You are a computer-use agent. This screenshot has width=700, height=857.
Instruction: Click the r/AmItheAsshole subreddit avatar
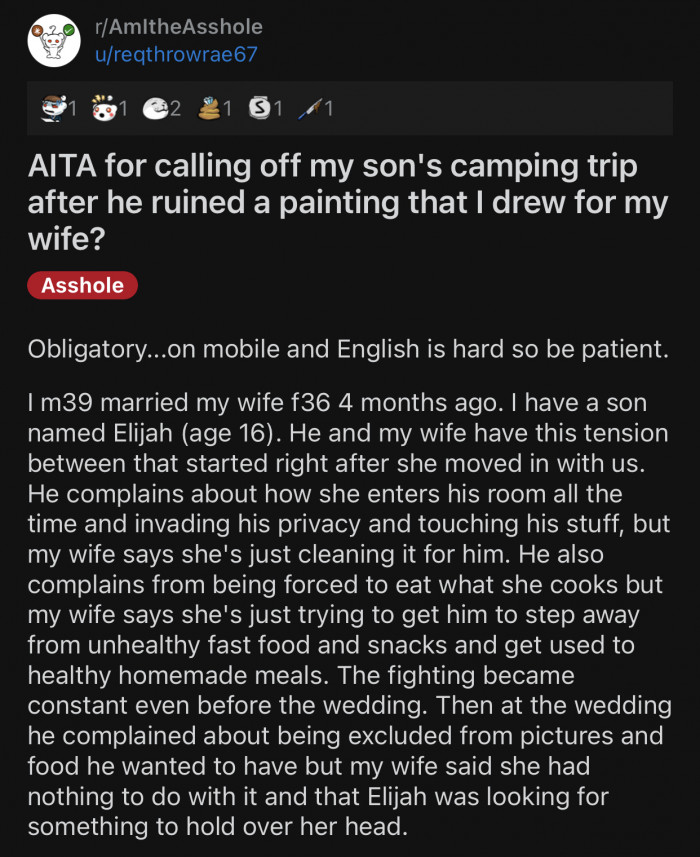pos(55,40)
